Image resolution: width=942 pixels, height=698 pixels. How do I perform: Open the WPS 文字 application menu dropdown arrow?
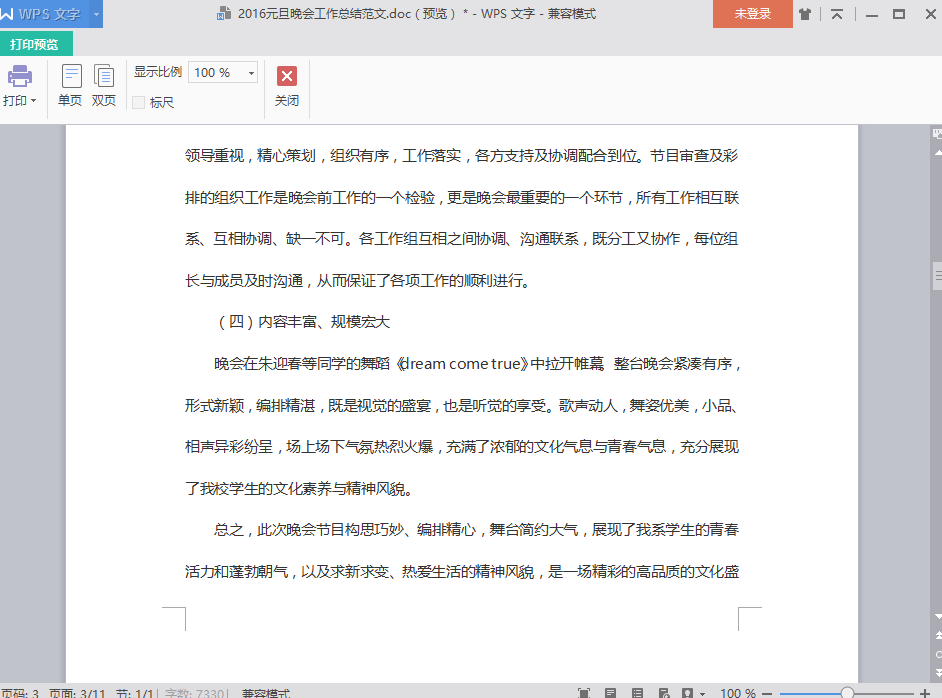pos(96,14)
